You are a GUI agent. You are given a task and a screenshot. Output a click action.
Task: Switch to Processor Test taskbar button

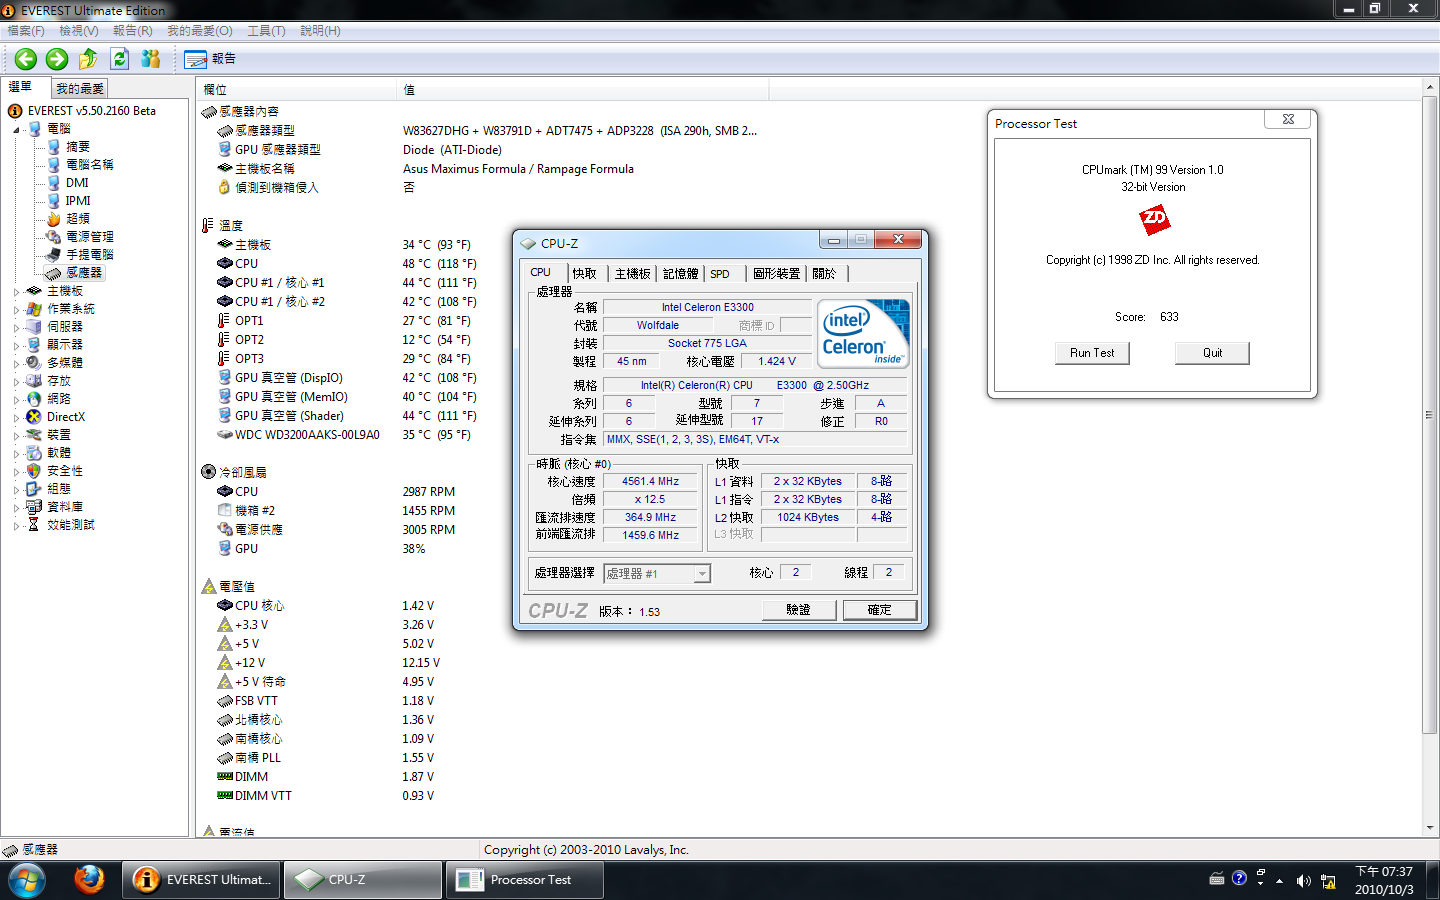coord(526,880)
